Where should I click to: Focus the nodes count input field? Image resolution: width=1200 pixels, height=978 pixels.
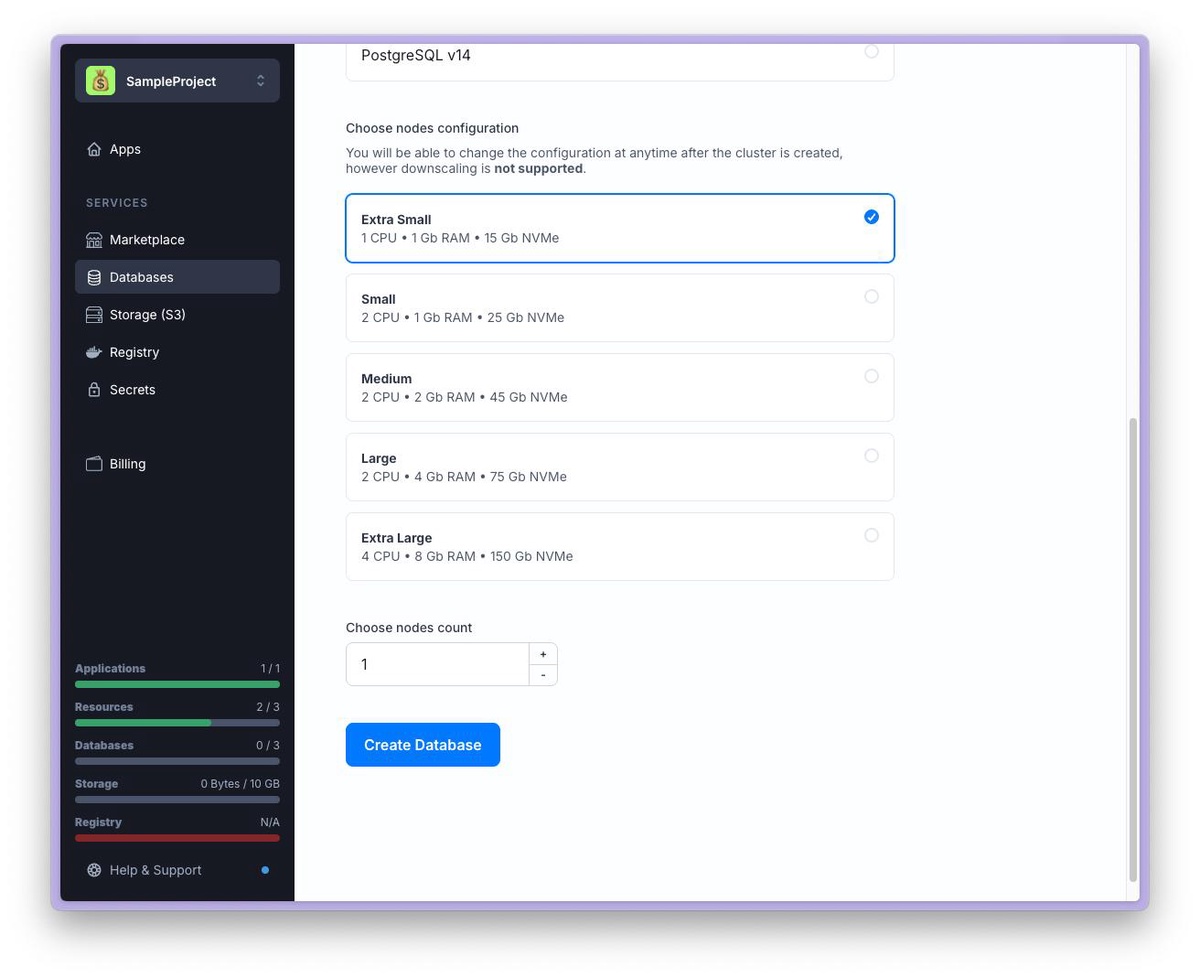(437, 664)
